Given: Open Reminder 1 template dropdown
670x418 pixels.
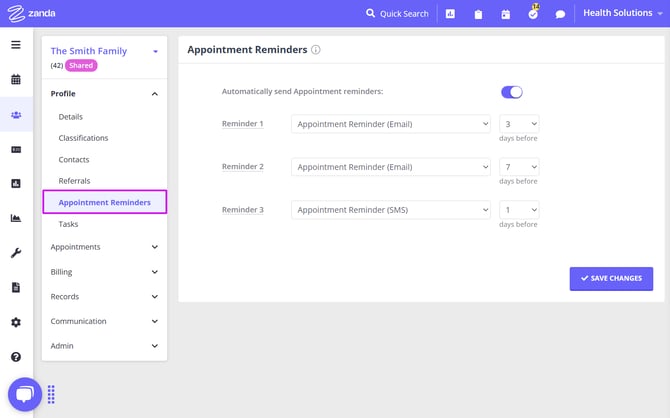Looking at the screenshot, I should pyautogui.click(x=390, y=124).
